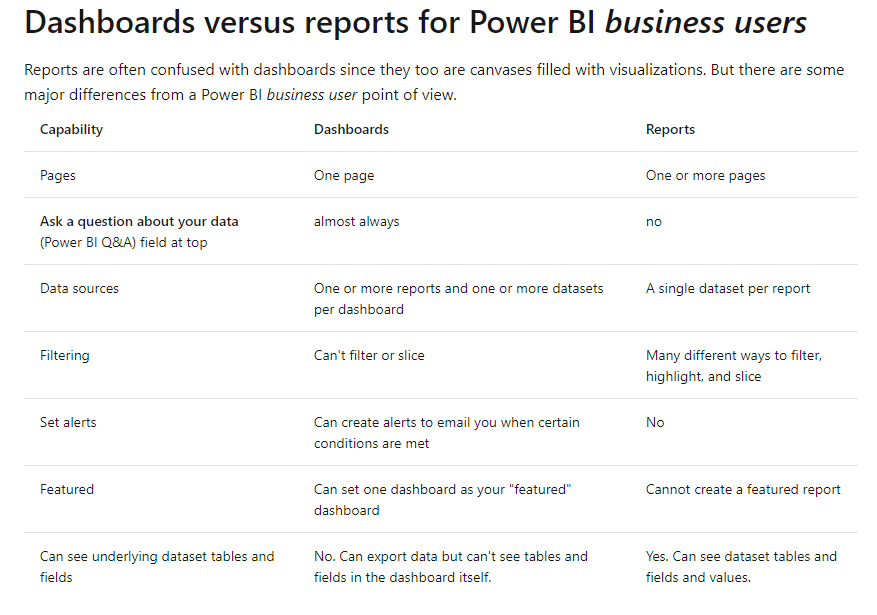This screenshot has width=877, height=615.
Task: Select the Featured row label
Action: [x=67, y=490]
